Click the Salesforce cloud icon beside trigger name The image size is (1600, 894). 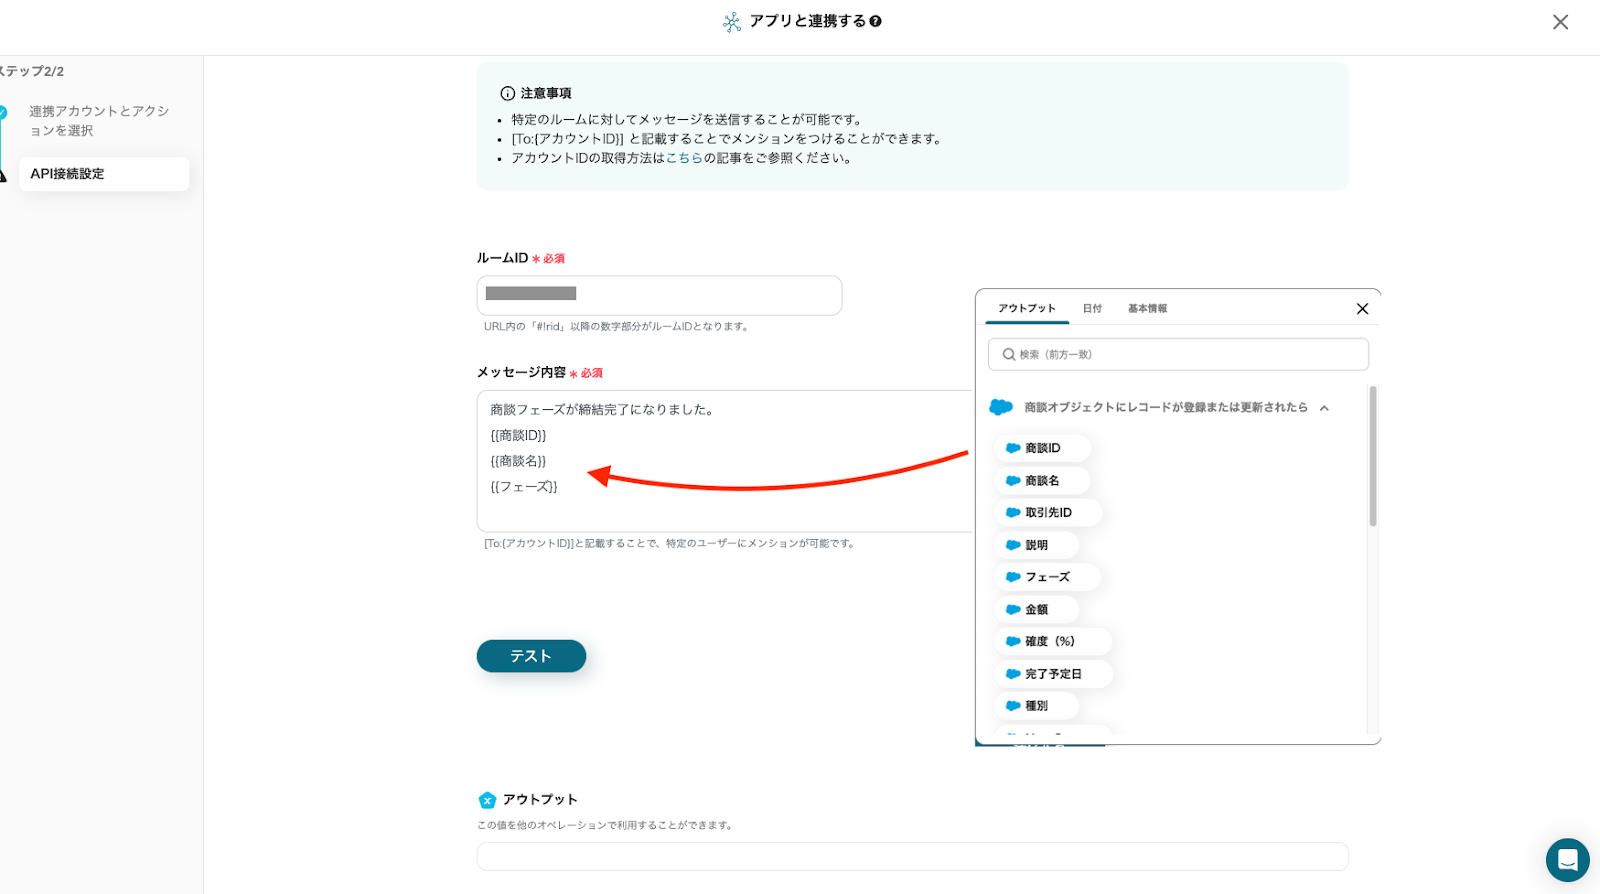[1001, 407]
